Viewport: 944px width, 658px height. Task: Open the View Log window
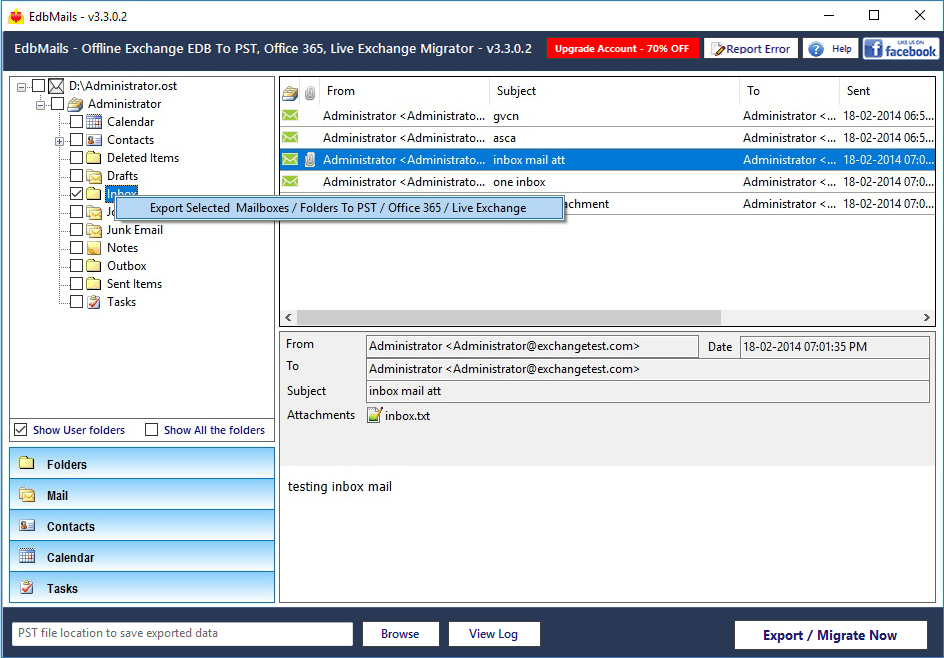[x=494, y=634]
